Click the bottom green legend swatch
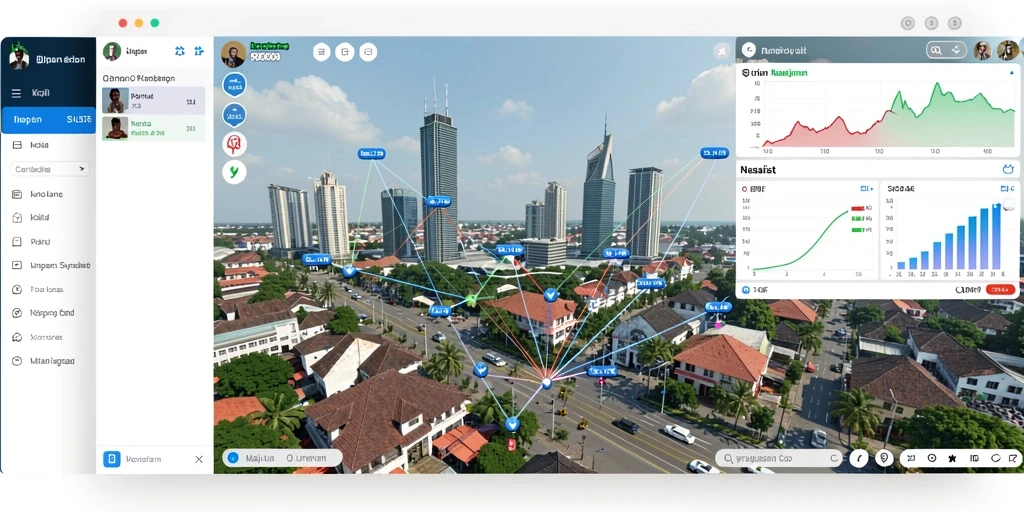 coord(857,230)
